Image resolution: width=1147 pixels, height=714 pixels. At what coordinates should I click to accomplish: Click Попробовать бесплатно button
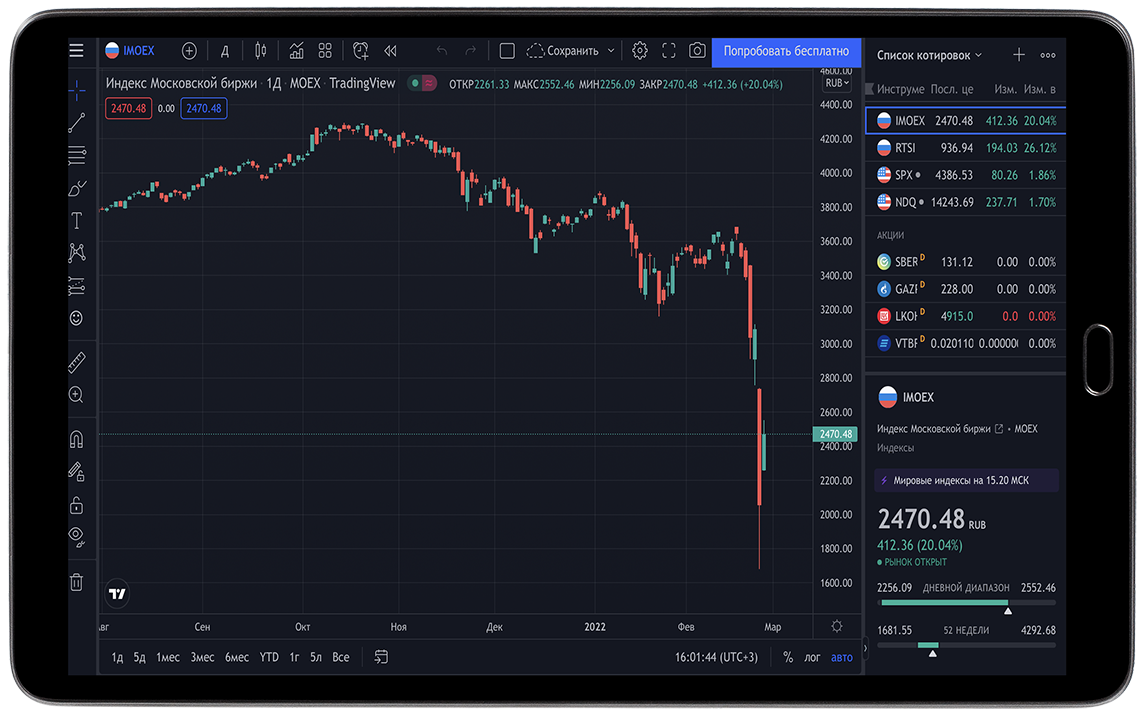point(786,51)
